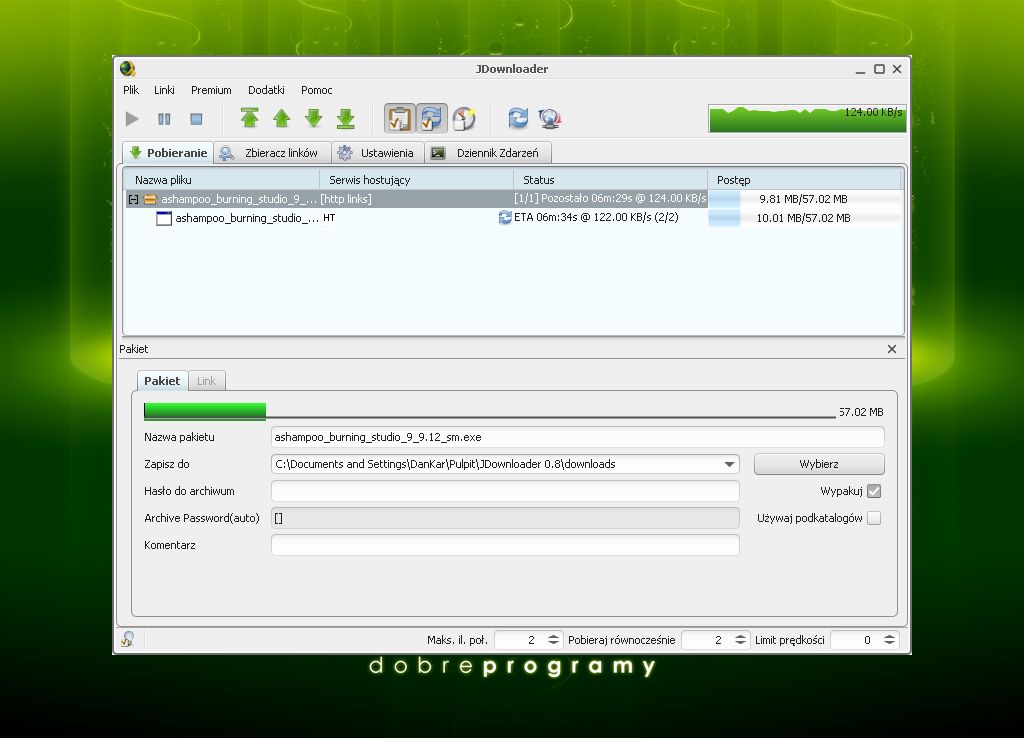
Task: Click the Limit prędkości value field
Action: 856,640
